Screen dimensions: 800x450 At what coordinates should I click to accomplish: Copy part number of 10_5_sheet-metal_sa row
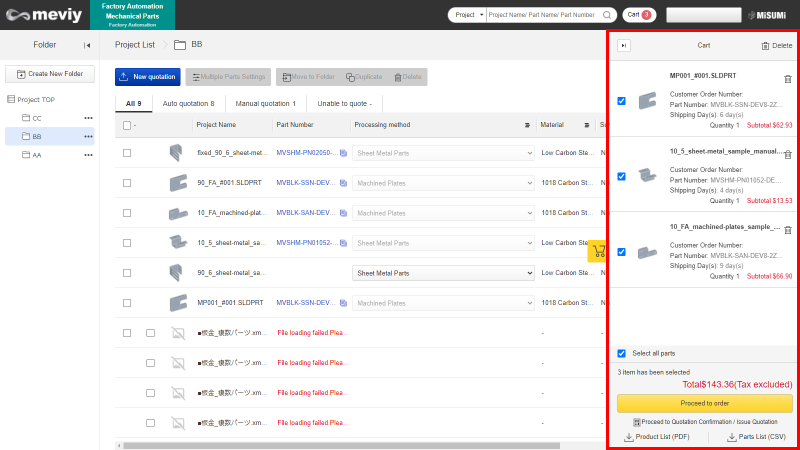[343, 243]
